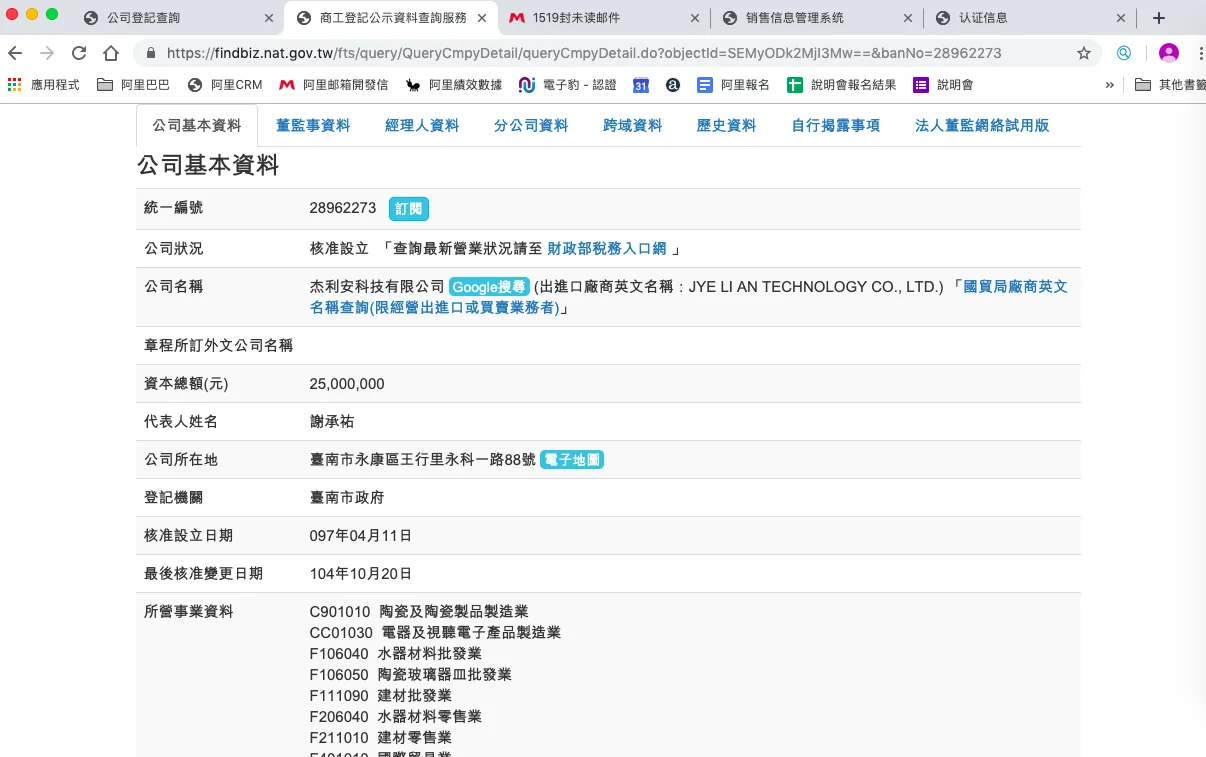Switch to the 董監事資料 tab
The image size is (1206, 757).
(313, 125)
